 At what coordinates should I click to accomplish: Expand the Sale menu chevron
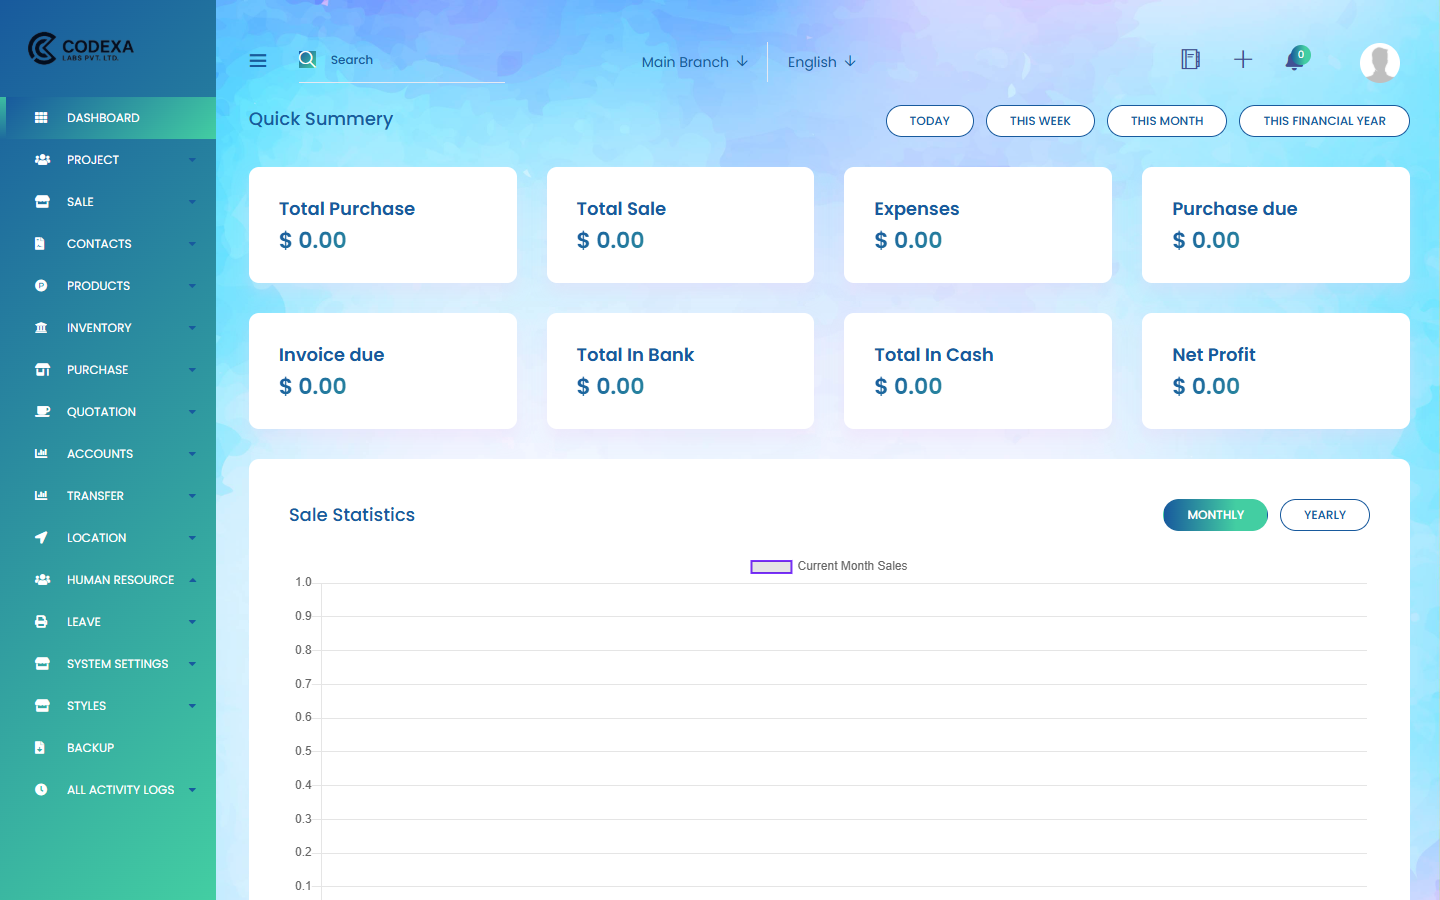[192, 201]
